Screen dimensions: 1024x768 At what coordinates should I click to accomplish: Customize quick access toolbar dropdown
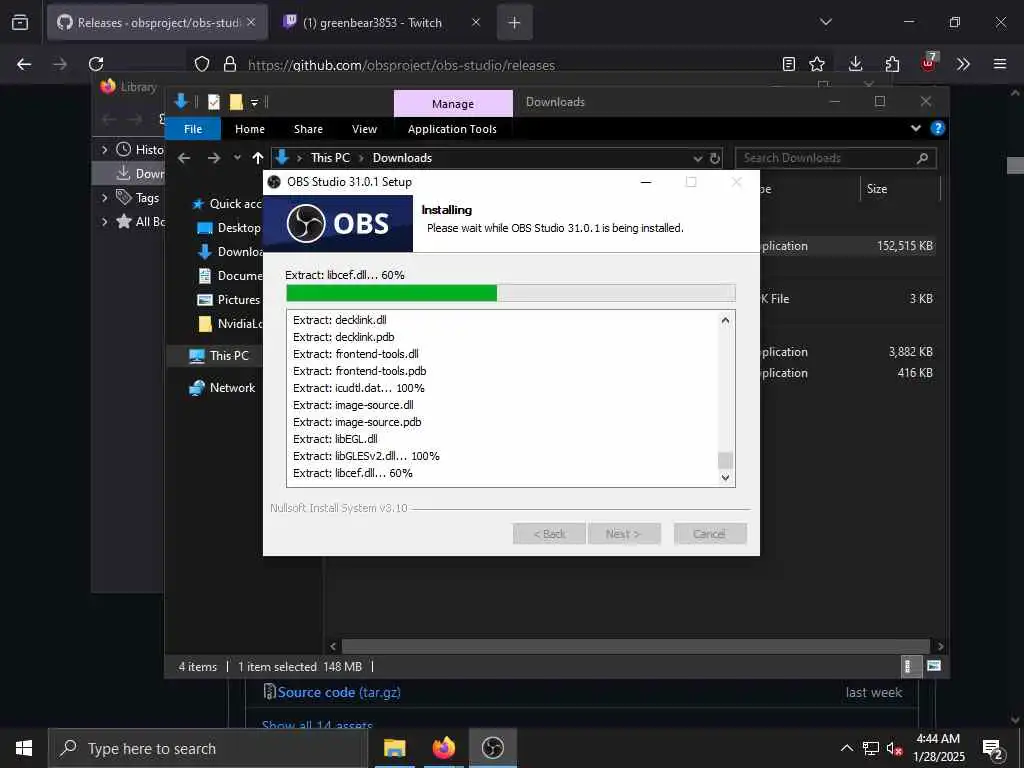pyautogui.click(x=255, y=103)
